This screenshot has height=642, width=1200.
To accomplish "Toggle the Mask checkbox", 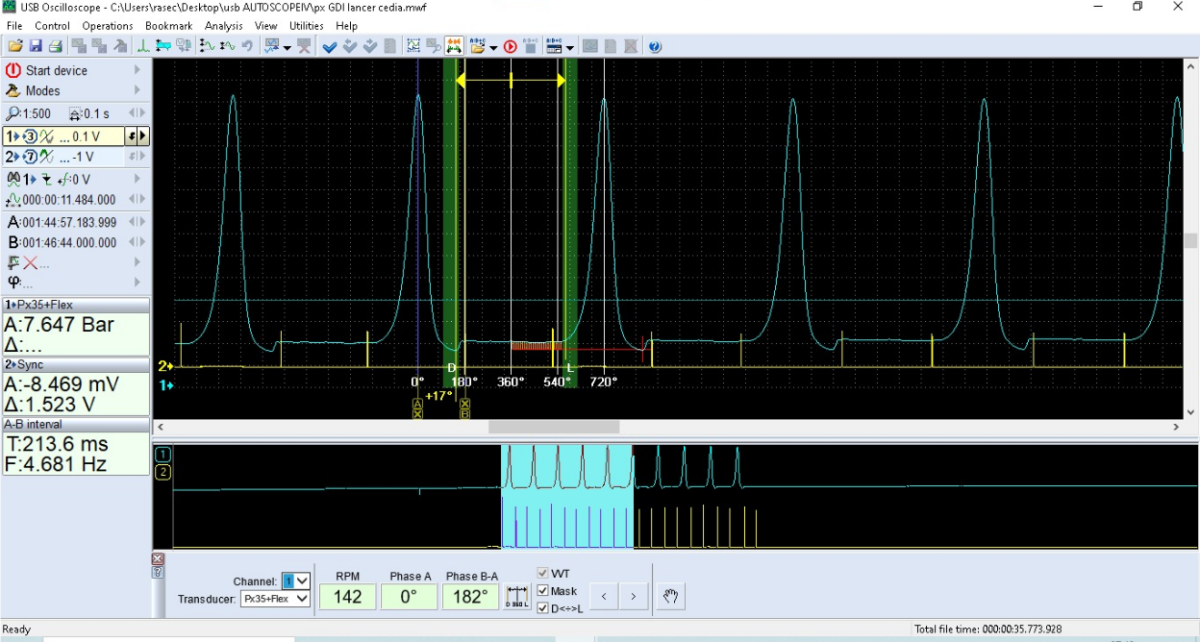I will [x=543, y=591].
